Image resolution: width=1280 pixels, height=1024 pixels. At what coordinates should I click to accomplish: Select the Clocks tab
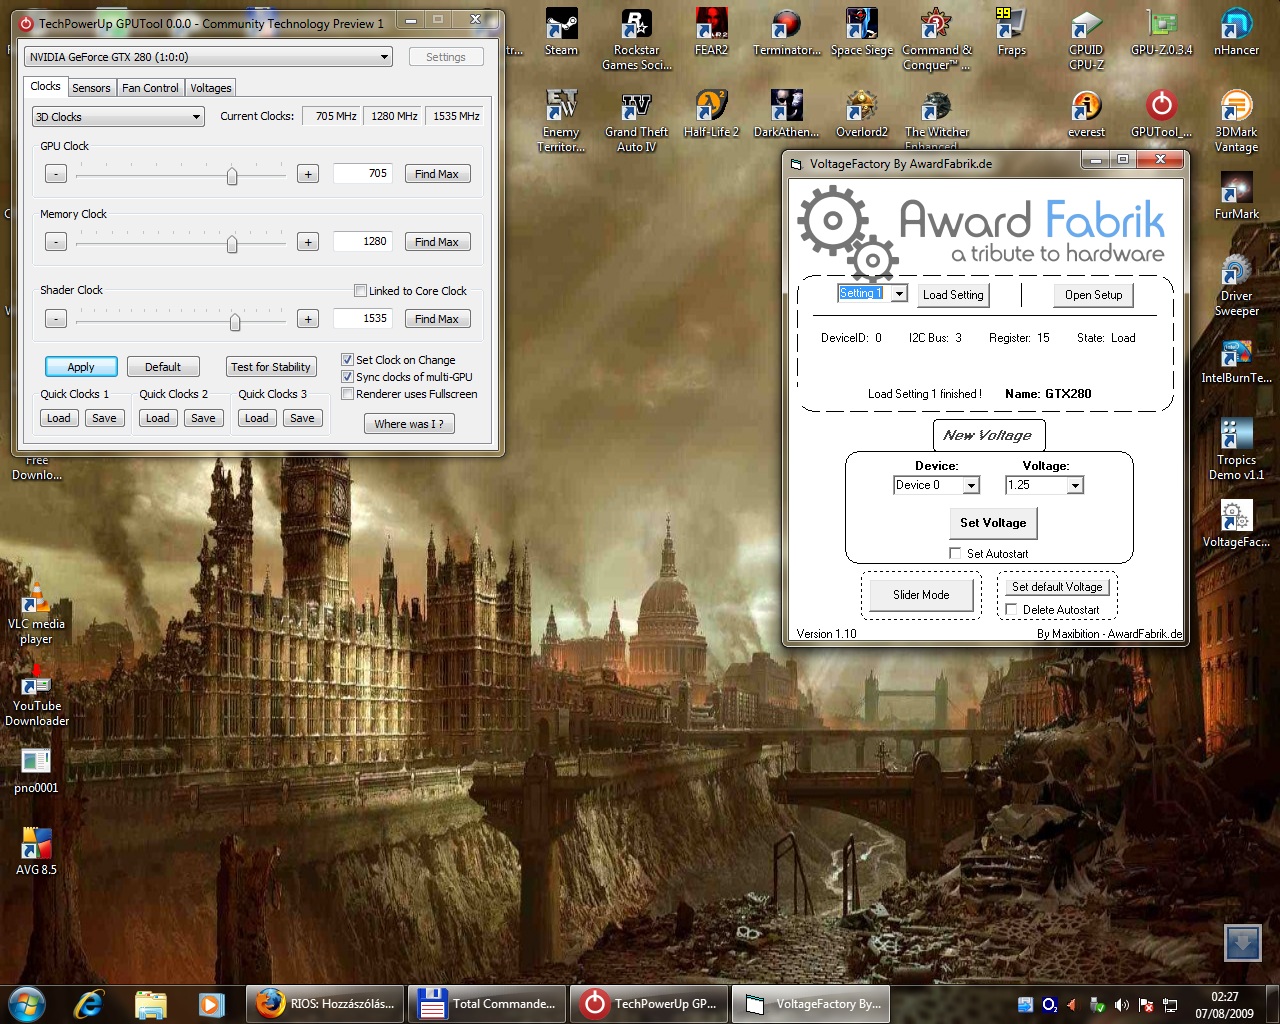coord(45,86)
